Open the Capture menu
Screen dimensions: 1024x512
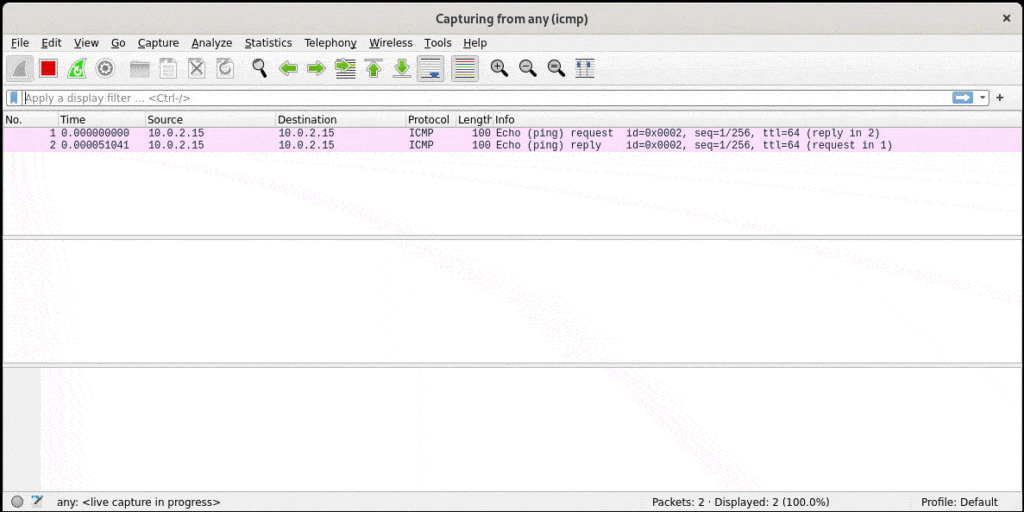click(x=158, y=42)
